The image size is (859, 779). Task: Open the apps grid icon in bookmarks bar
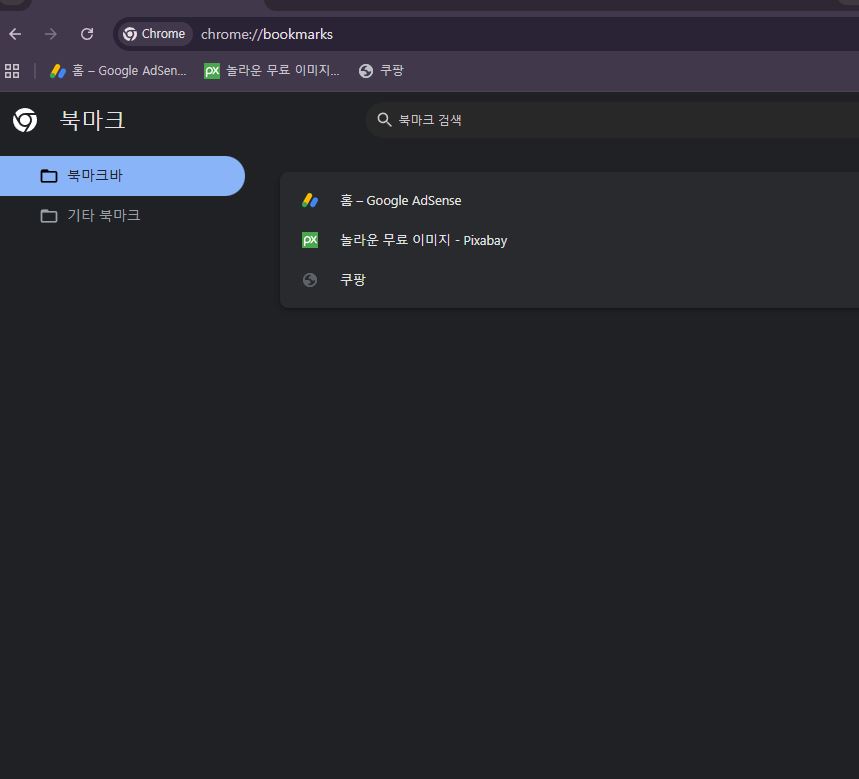[12, 71]
